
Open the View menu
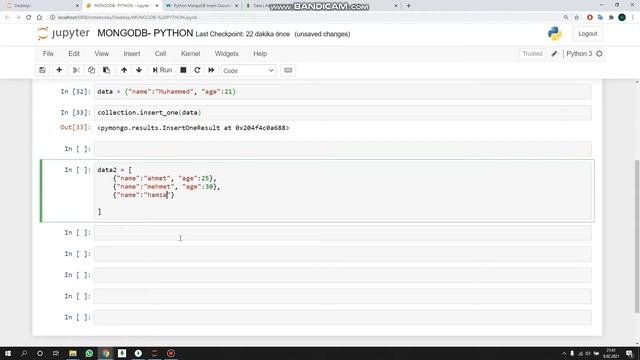(102, 53)
